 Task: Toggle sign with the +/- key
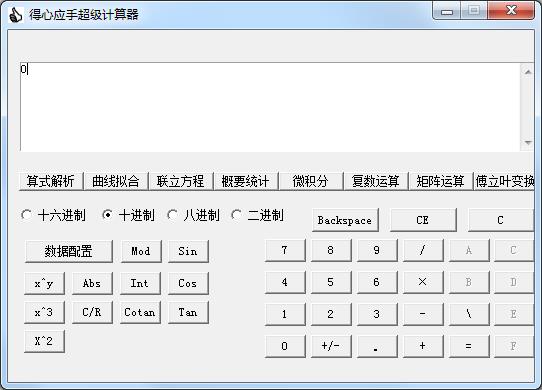[331, 346]
